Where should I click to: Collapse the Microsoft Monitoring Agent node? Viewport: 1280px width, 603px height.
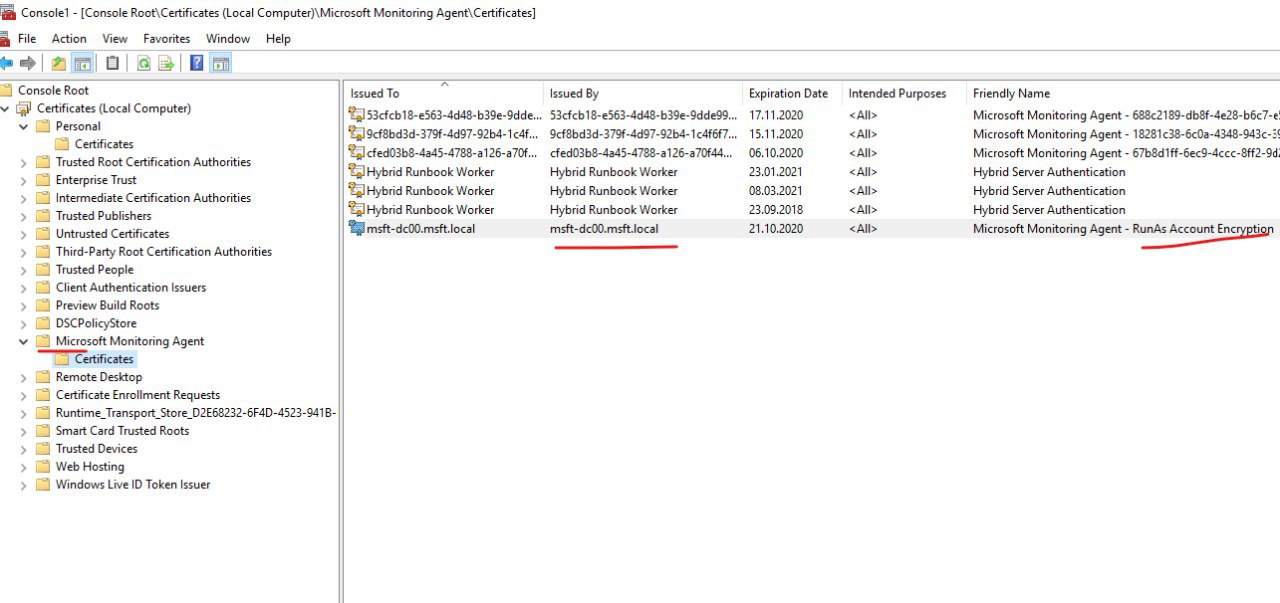coord(24,341)
